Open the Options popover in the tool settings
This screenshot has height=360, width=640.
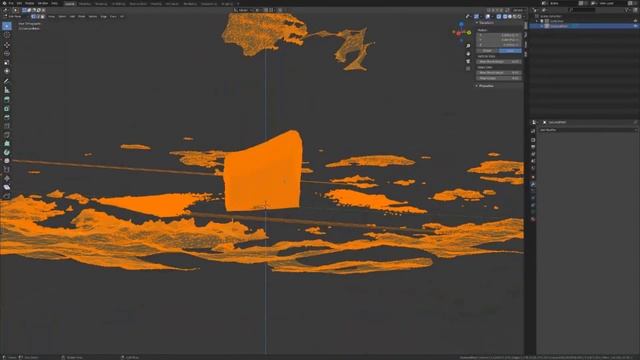[x=518, y=10]
